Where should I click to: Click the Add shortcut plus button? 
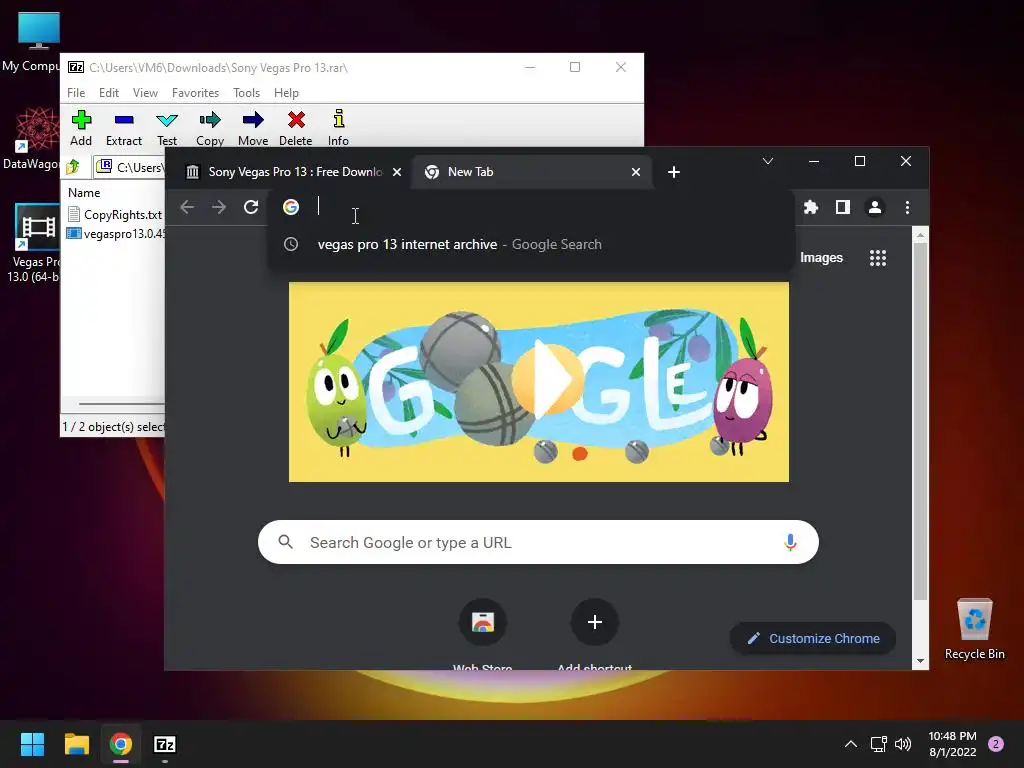tap(594, 622)
